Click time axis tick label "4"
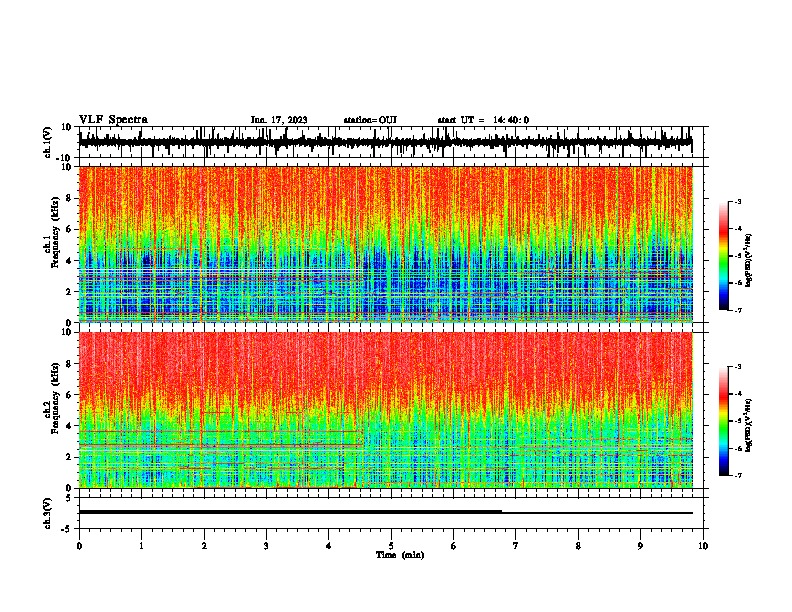Screen dimensions: 792x612 point(329,546)
